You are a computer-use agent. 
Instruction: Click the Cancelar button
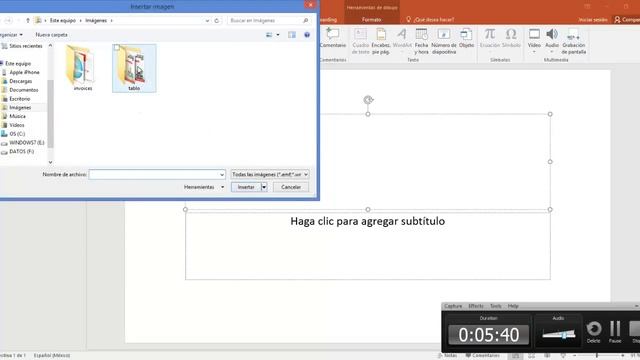[x=291, y=187]
